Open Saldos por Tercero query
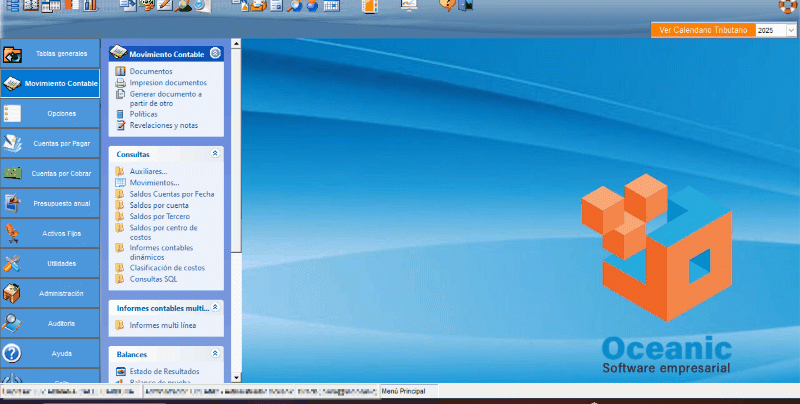800x404 pixels. pos(159,216)
